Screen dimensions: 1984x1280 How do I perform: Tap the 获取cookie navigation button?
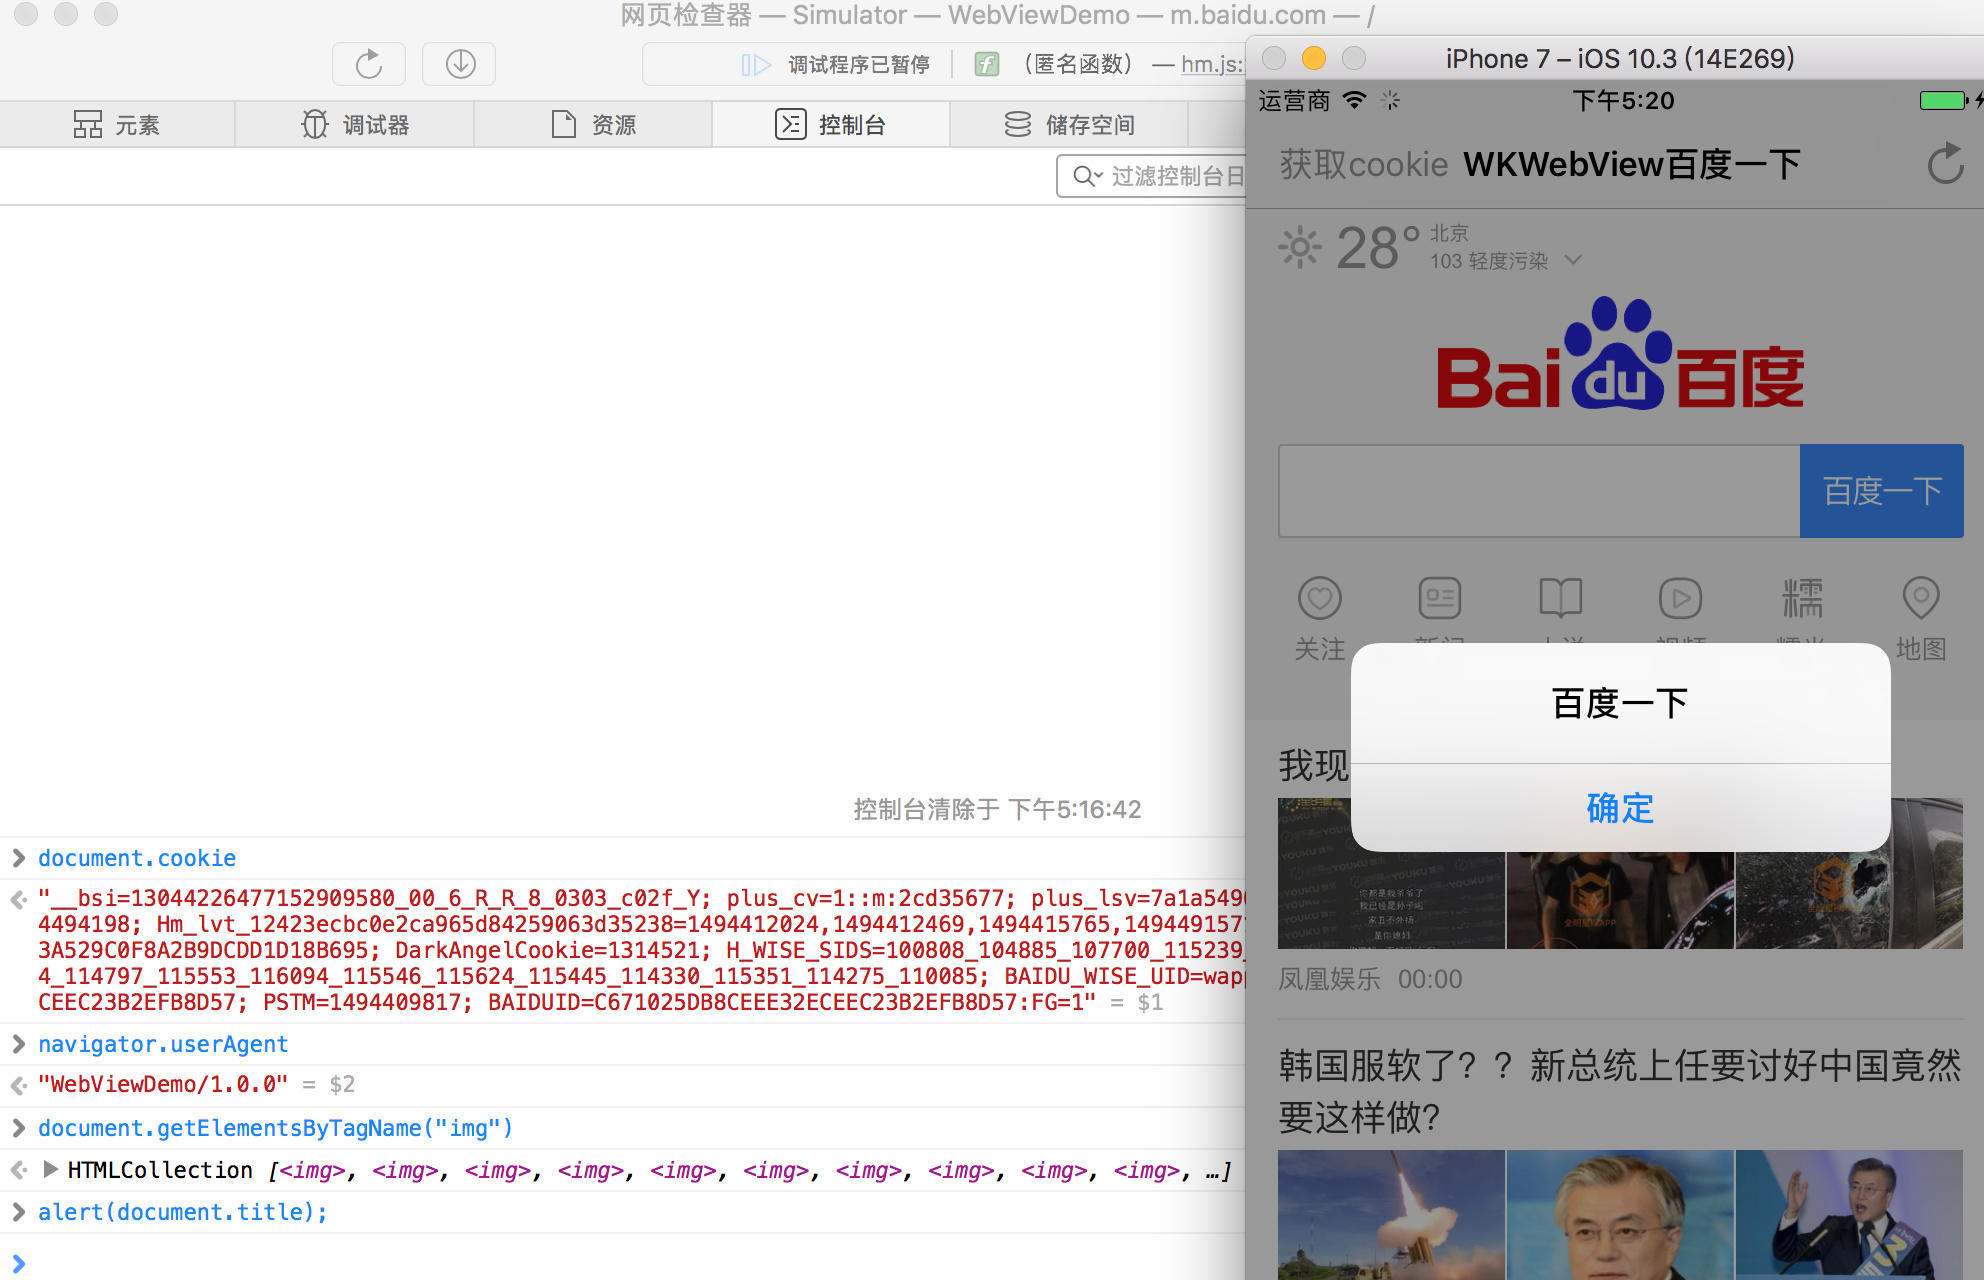point(1363,164)
